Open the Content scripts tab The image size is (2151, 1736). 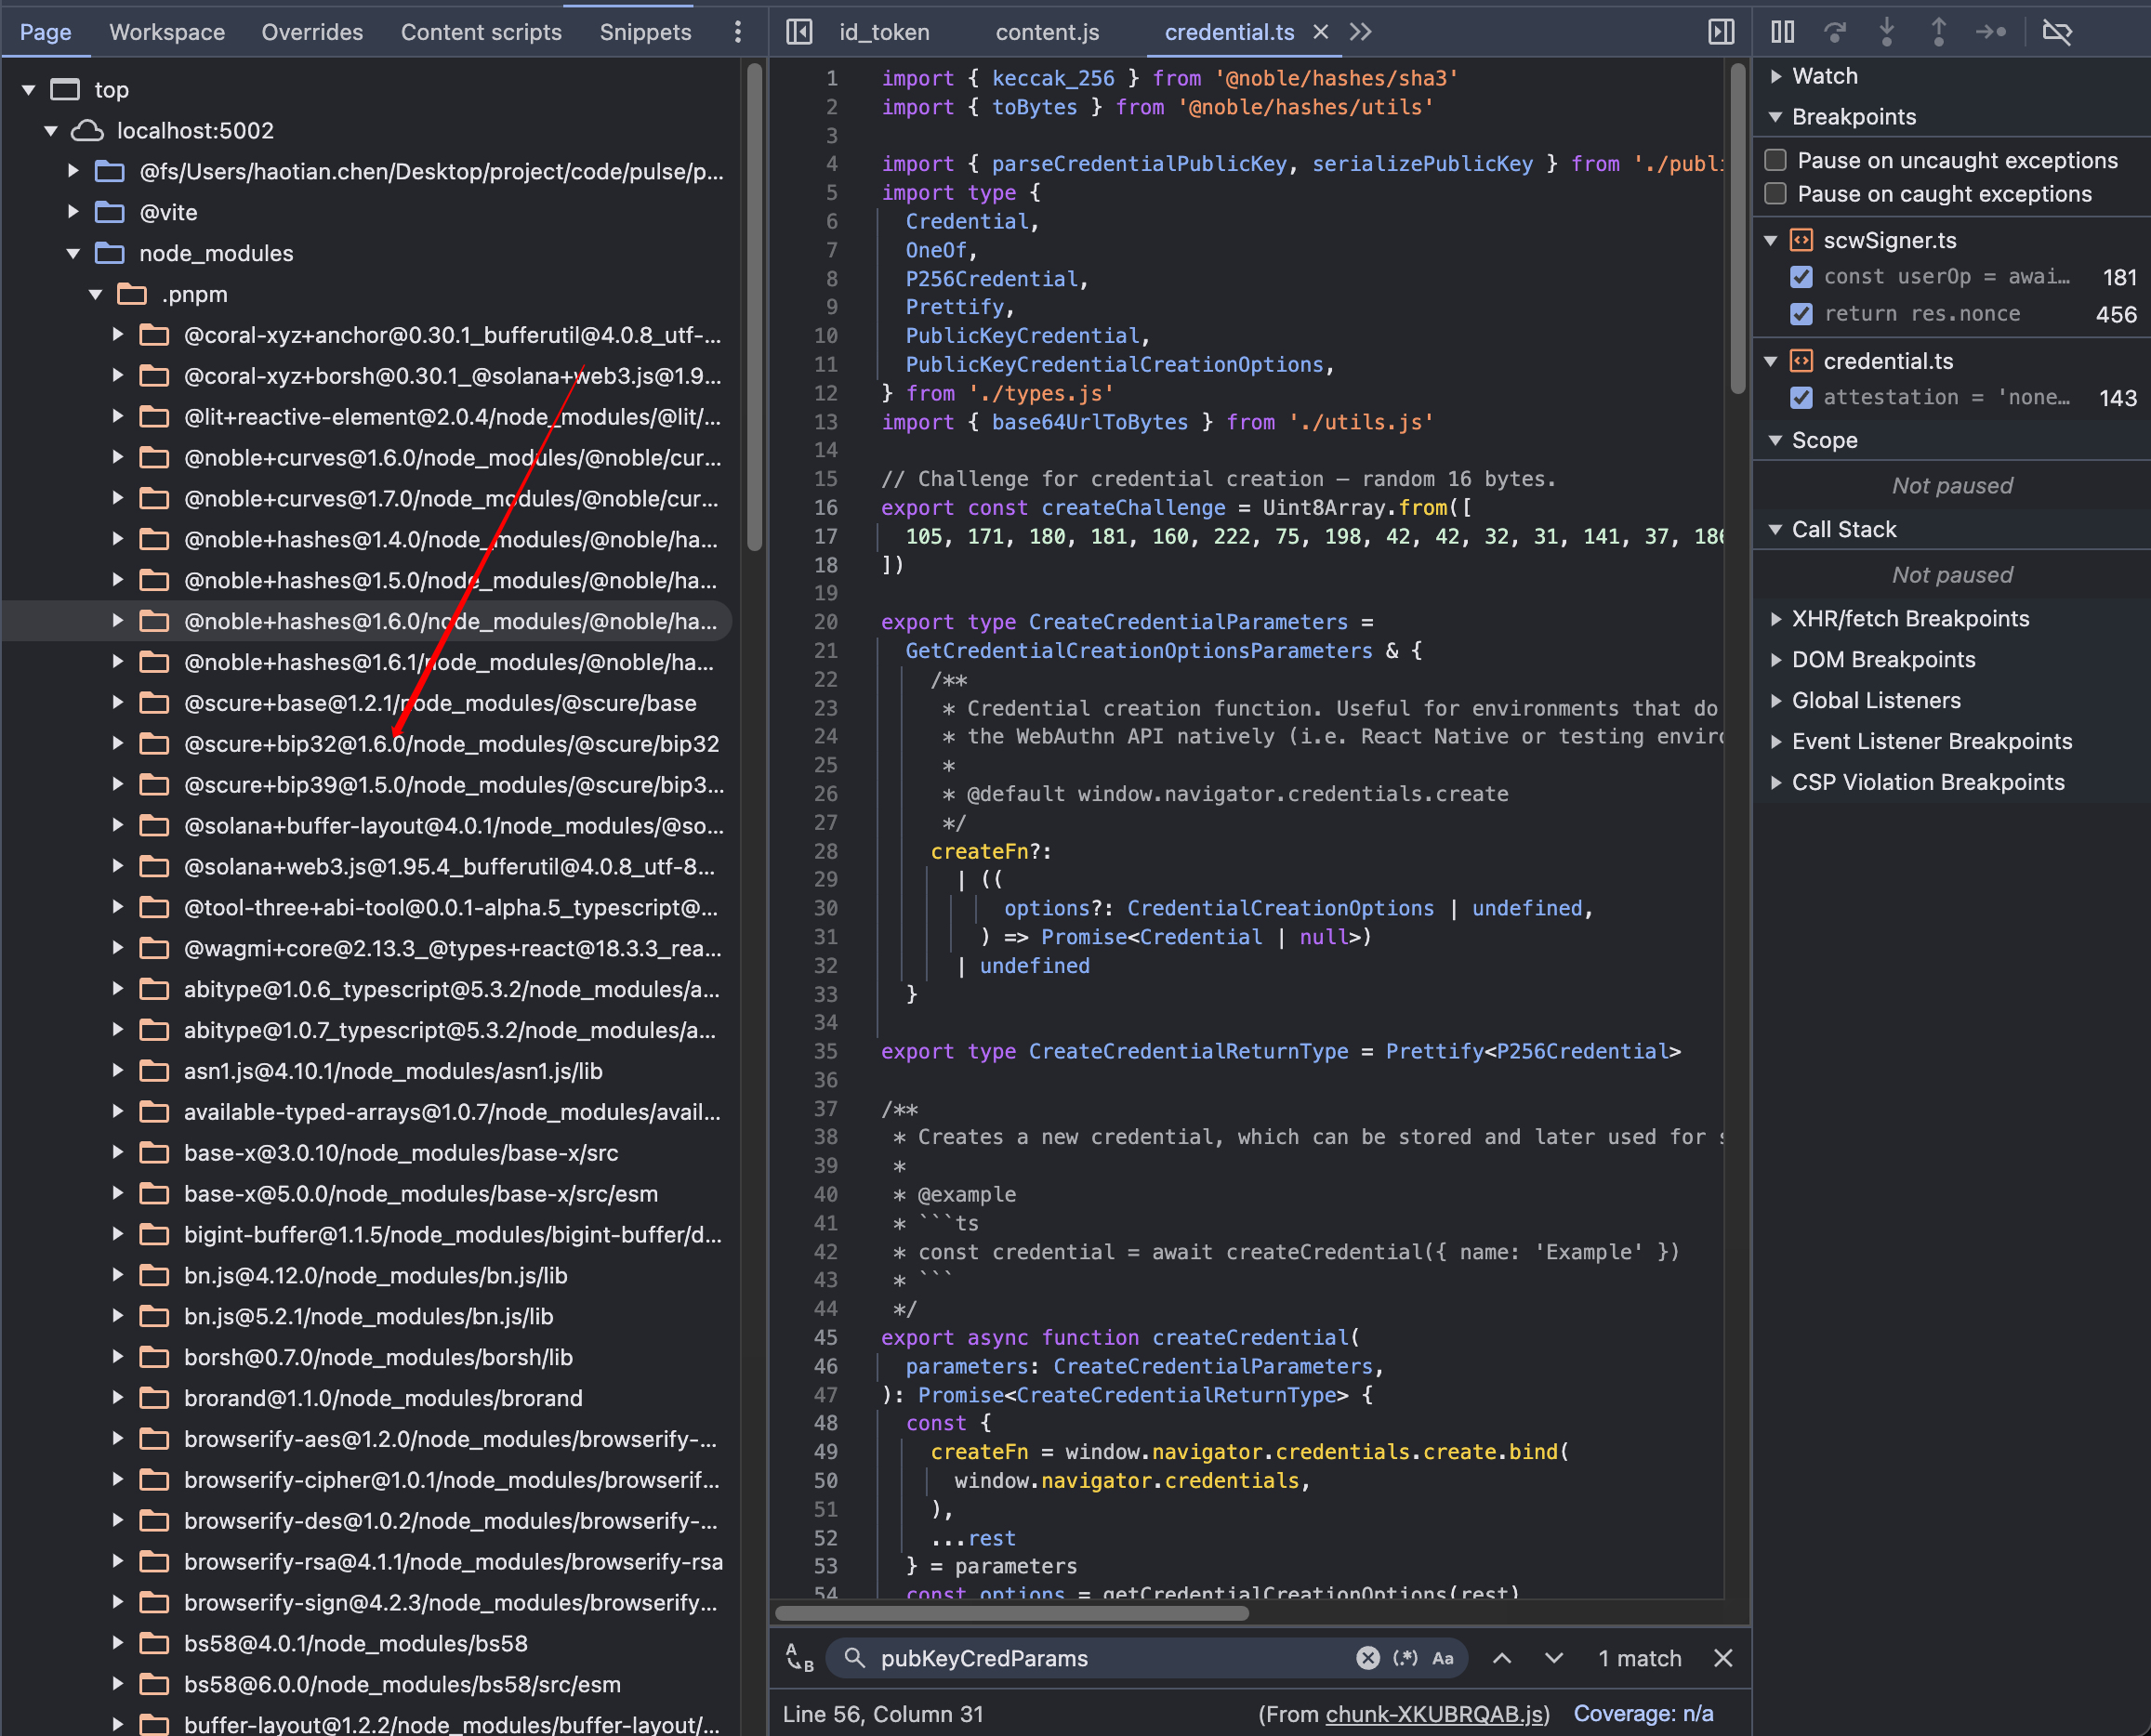481,32
